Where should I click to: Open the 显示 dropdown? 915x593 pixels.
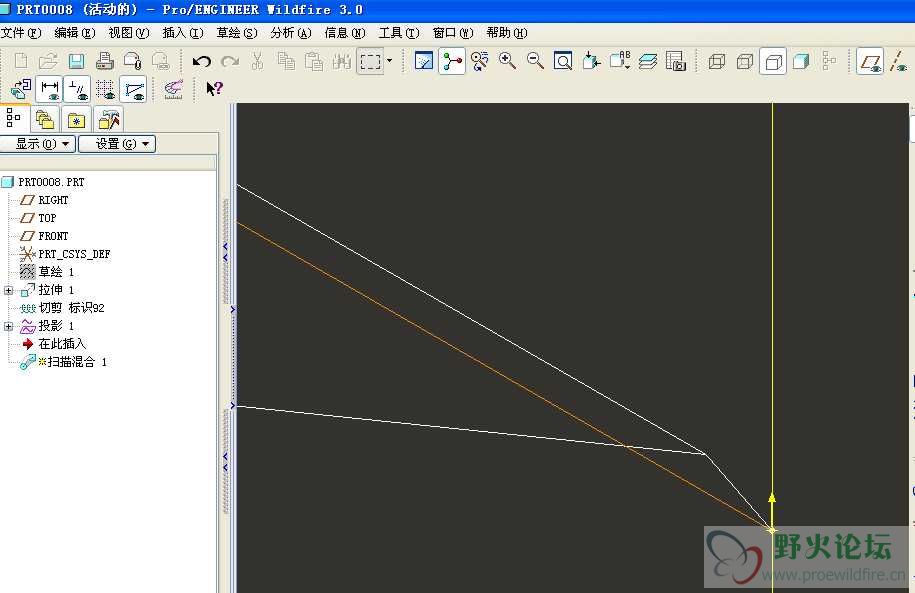click(x=39, y=144)
